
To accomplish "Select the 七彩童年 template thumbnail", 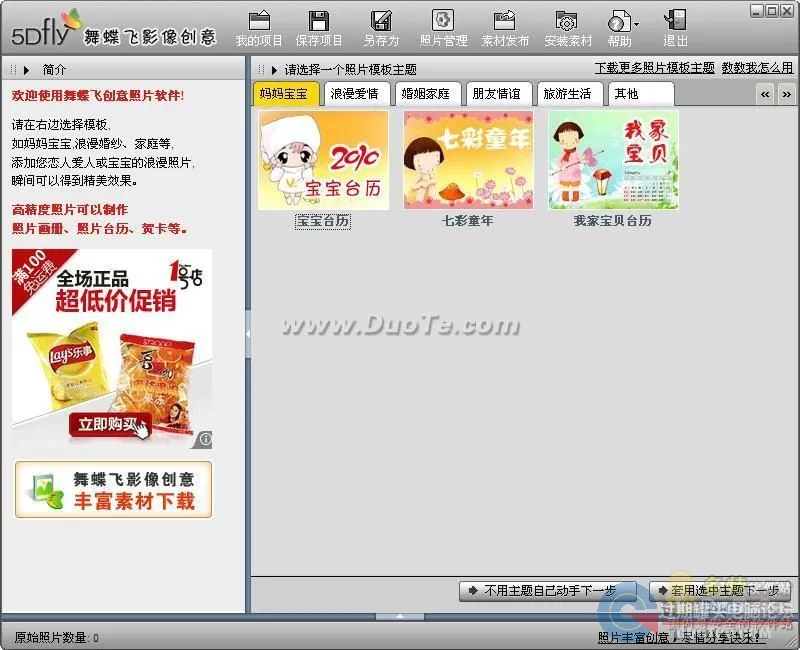I will pos(469,161).
